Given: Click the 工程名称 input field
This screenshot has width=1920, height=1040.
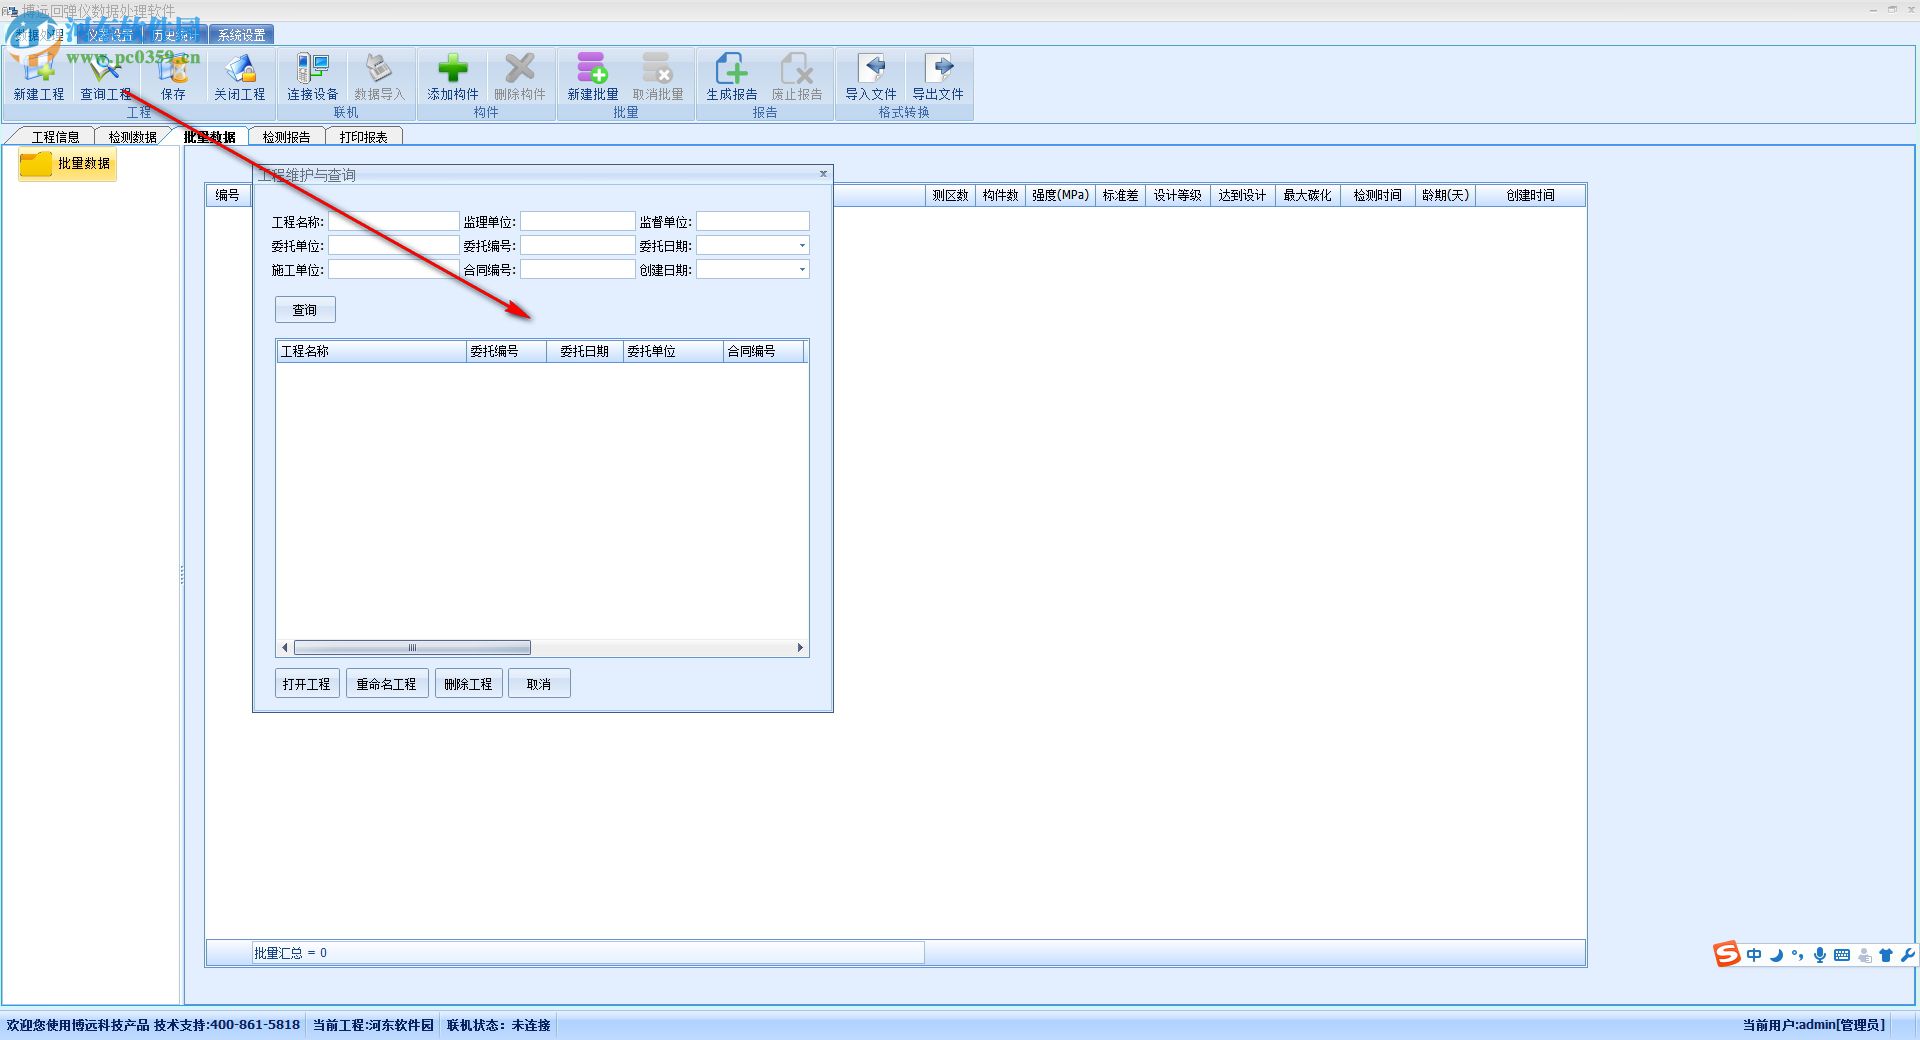Looking at the screenshot, I should (x=394, y=221).
